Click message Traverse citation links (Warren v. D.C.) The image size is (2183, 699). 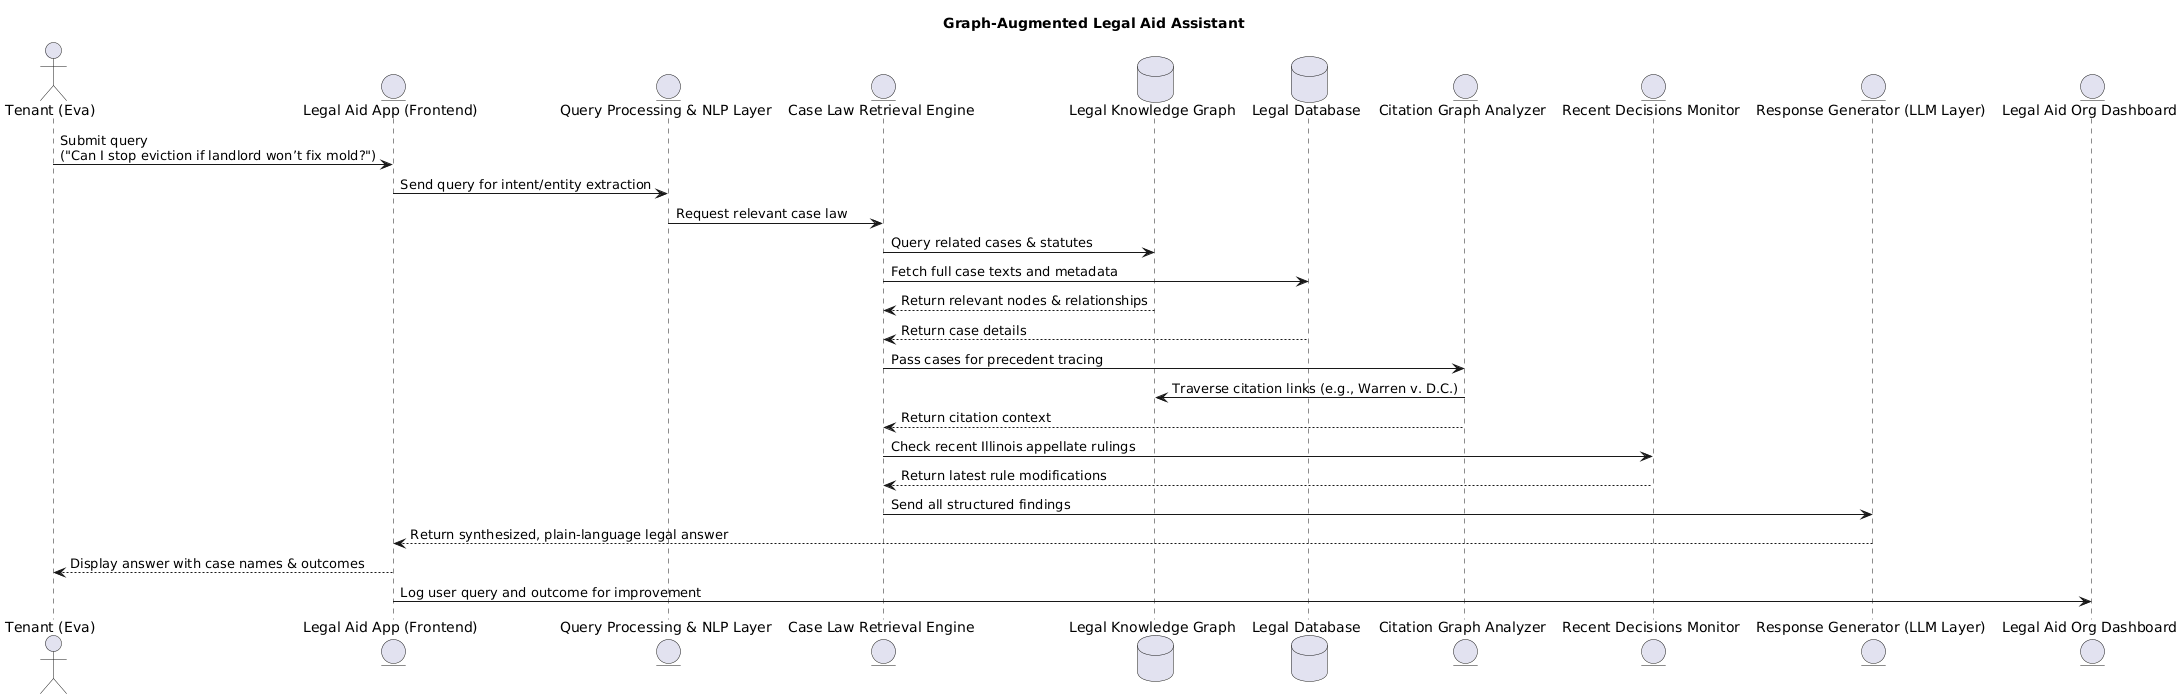pos(1314,389)
